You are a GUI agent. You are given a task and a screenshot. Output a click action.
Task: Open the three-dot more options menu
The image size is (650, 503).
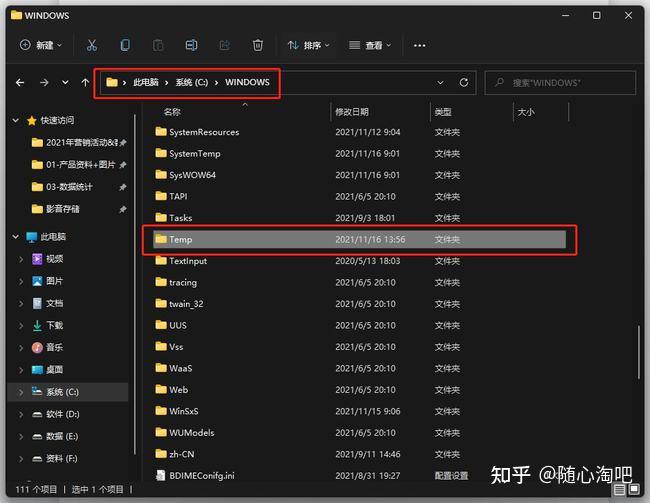[x=420, y=45]
